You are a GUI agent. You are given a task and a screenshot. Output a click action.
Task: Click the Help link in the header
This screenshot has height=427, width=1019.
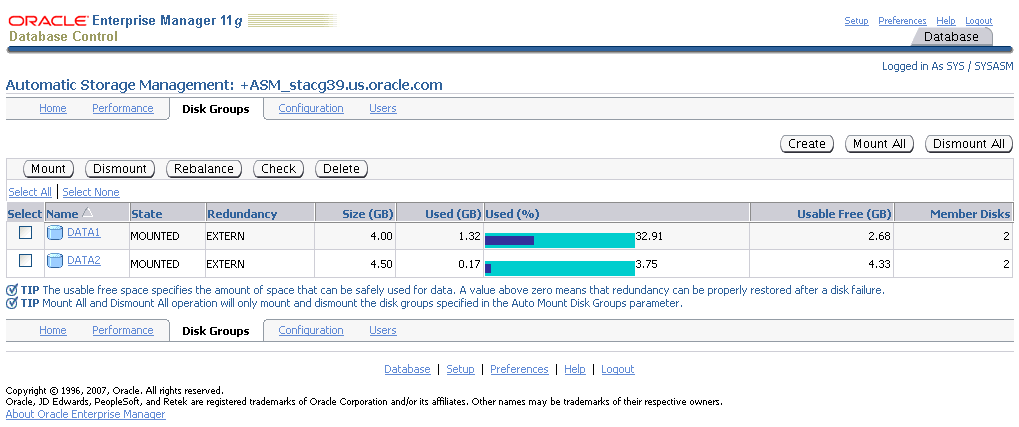[946, 21]
